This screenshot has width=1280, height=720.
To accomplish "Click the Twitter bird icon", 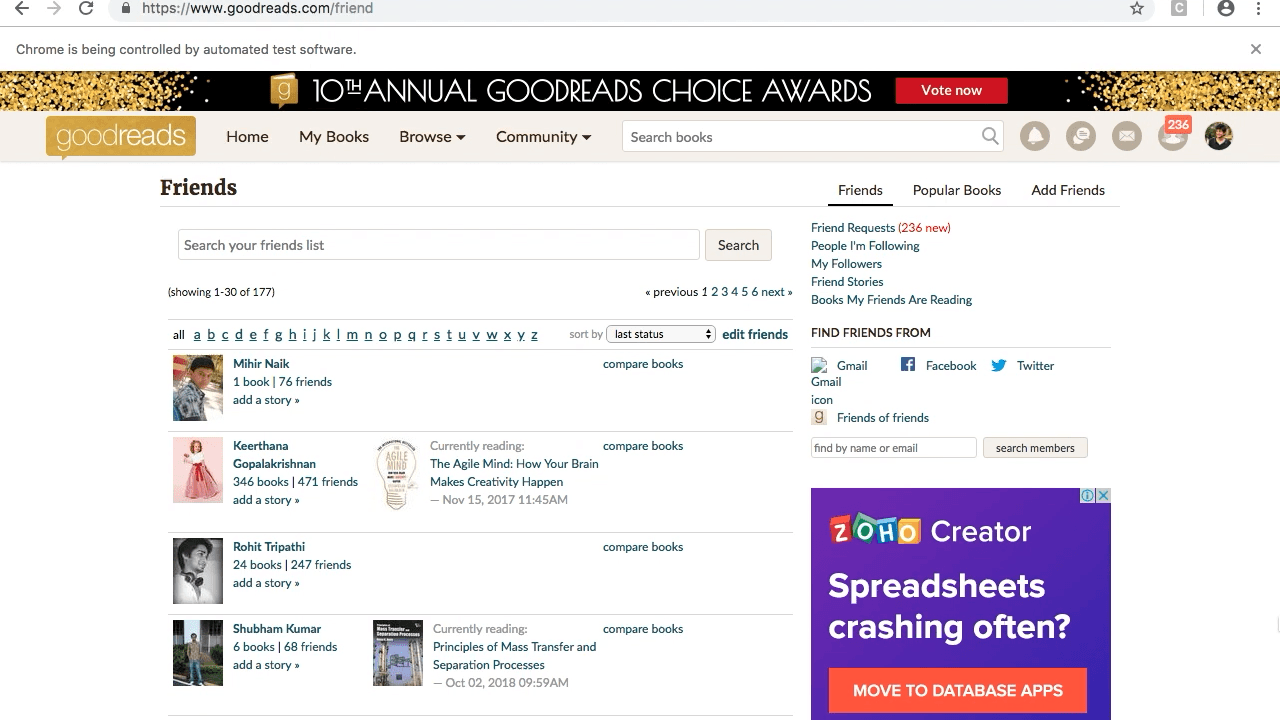I will point(999,365).
